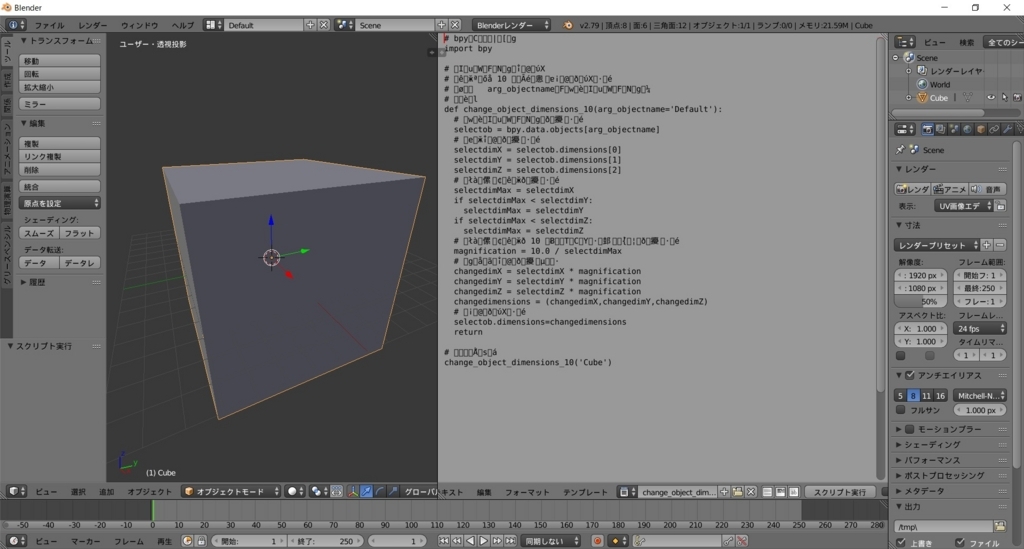1024x549 pixels.
Task: Toggle Cube visibility eye icon in outliner
Action: click(991, 97)
